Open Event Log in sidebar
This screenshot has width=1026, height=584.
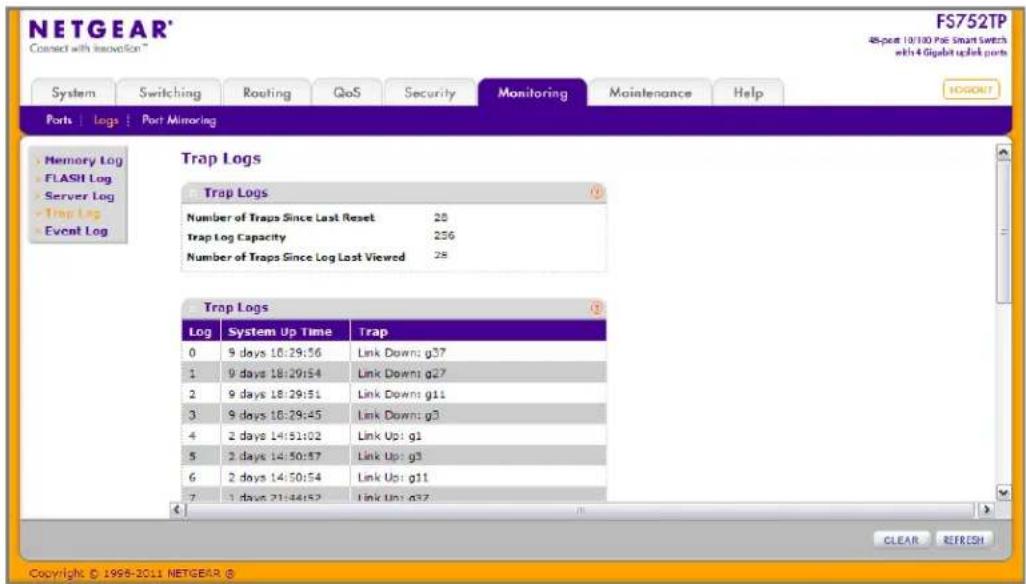pos(76,231)
